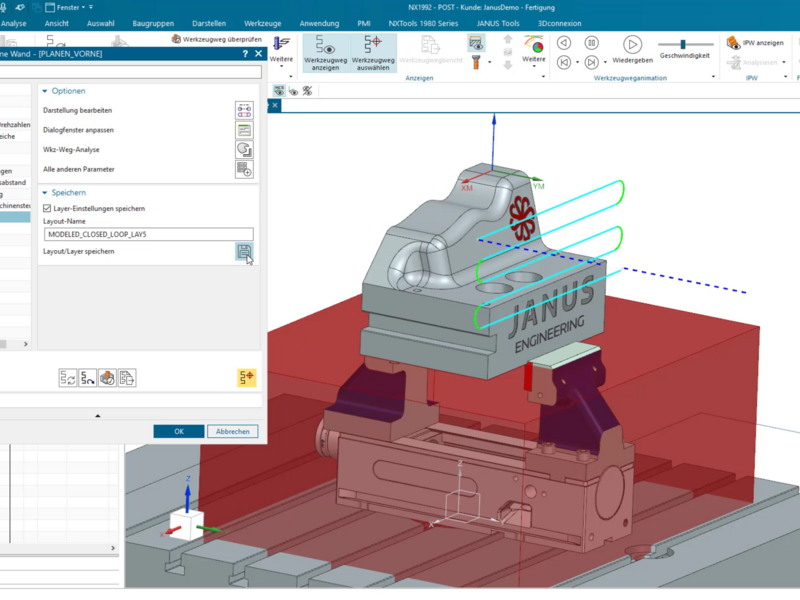This screenshot has height=600, width=800.
Task: Open dropdown arrow next to drill icon
Action: (490, 63)
